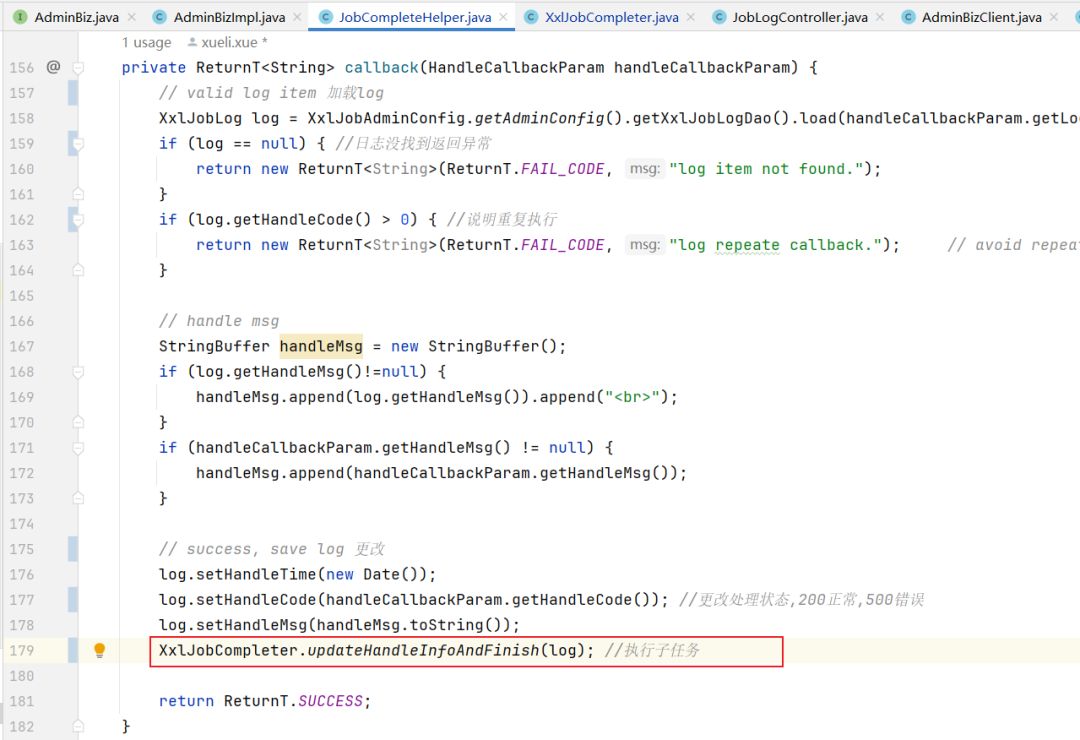Click the author hint 'xueli.xue *'
The image size is (1080, 740).
228,43
